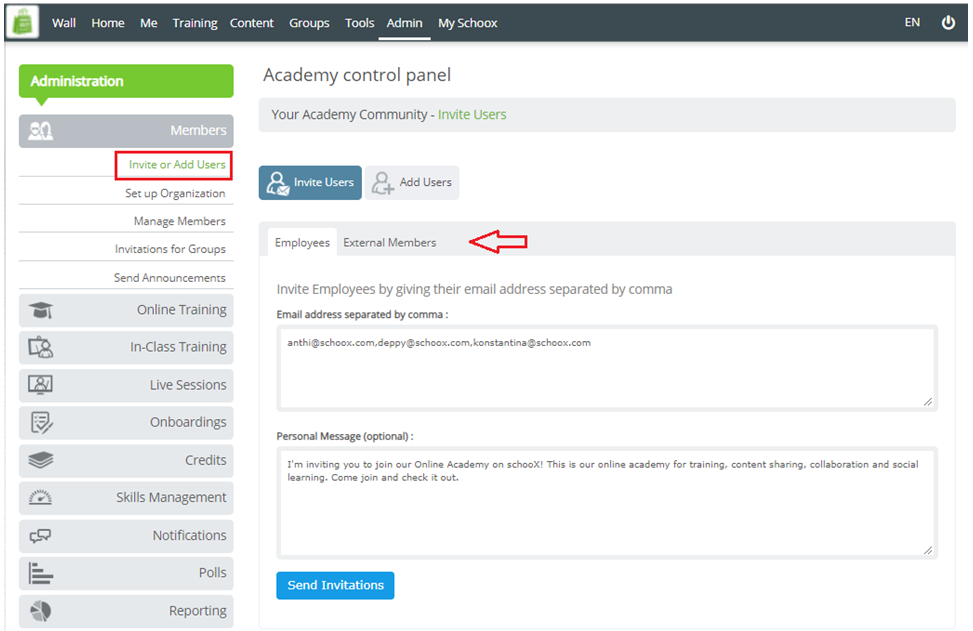Open the Groups menu
Viewport: 973px width, 631px height.
tap(309, 23)
